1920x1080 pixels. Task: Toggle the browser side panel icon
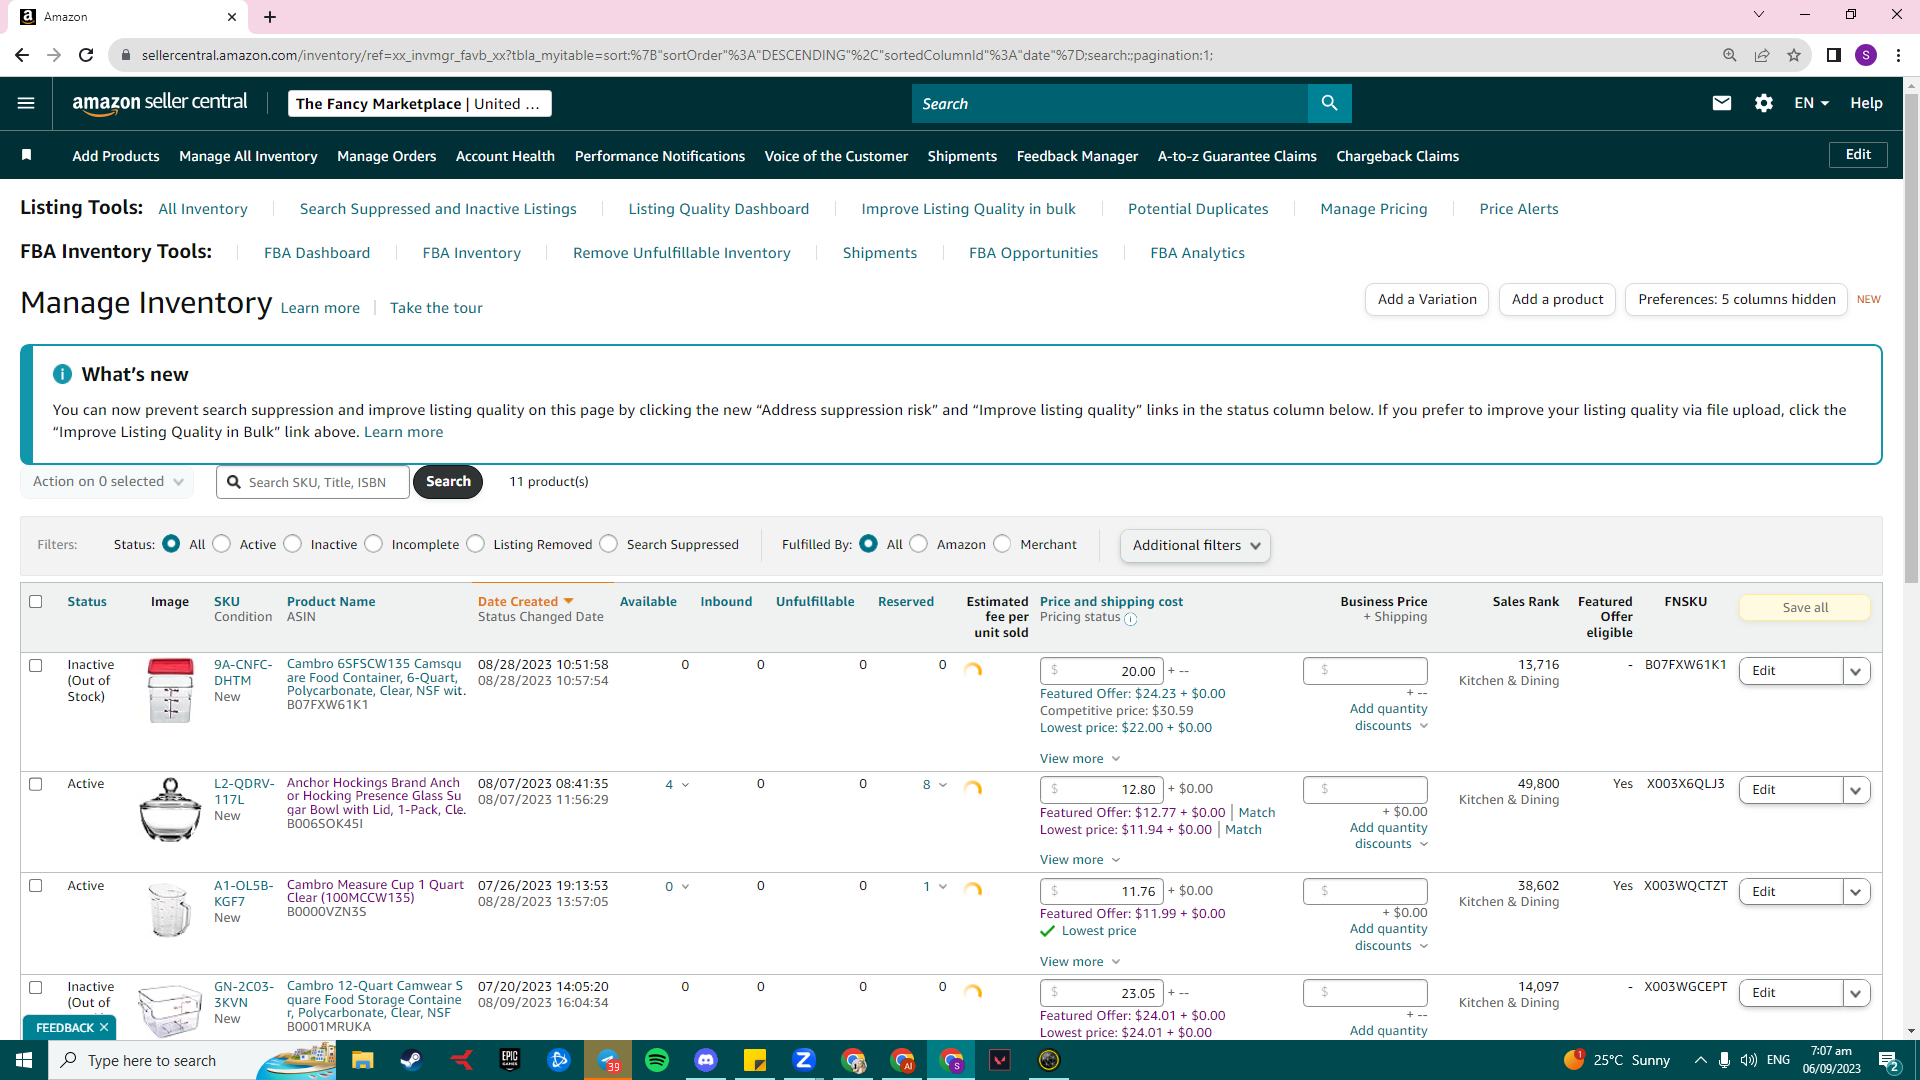[x=1833, y=55]
